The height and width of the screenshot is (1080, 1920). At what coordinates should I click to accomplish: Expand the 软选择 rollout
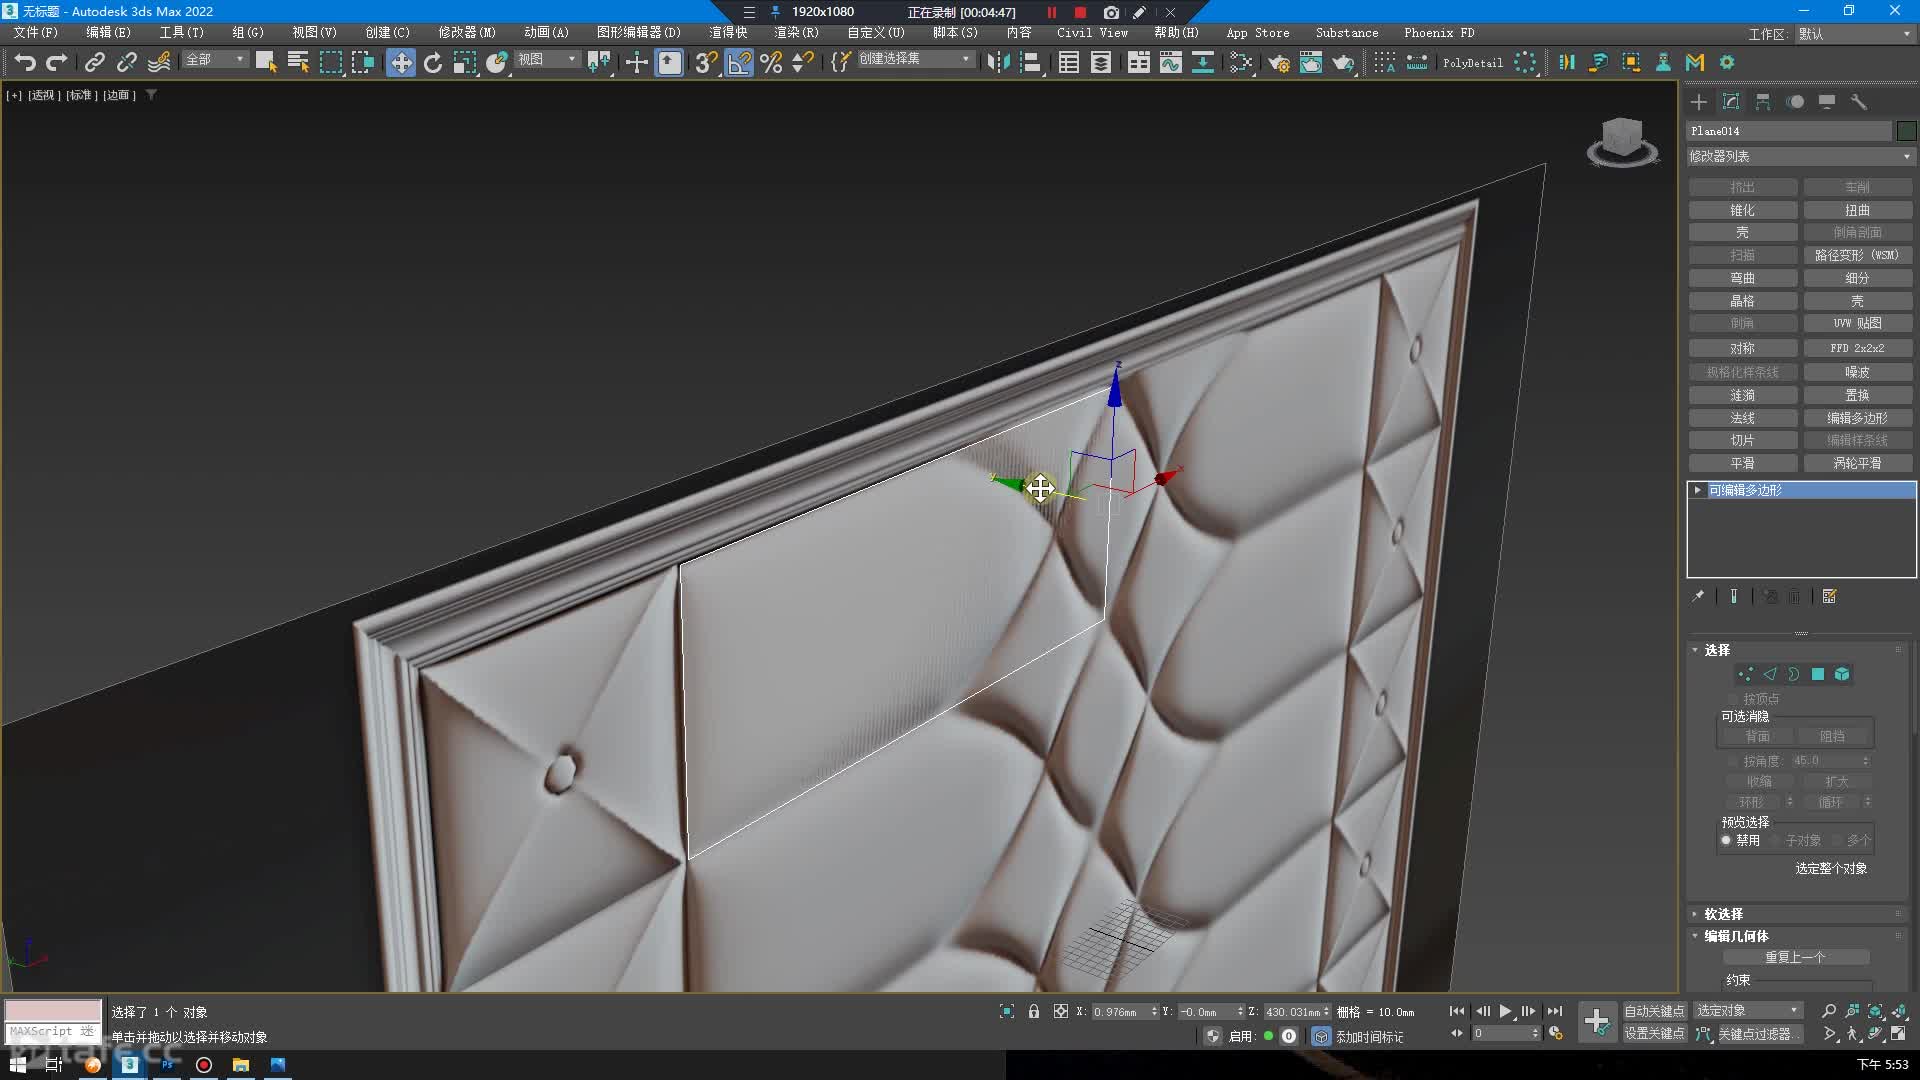coord(1723,914)
